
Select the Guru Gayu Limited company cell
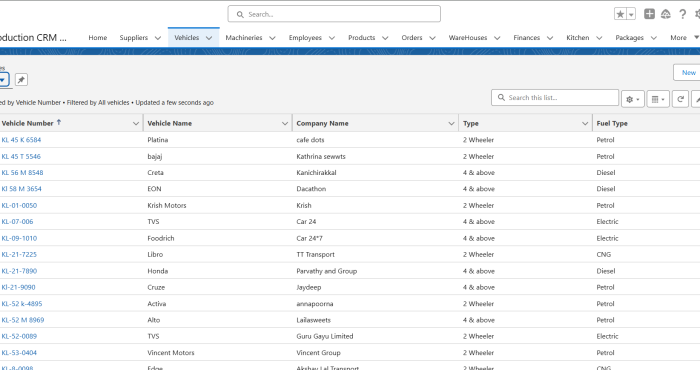click(x=325, y=336)
